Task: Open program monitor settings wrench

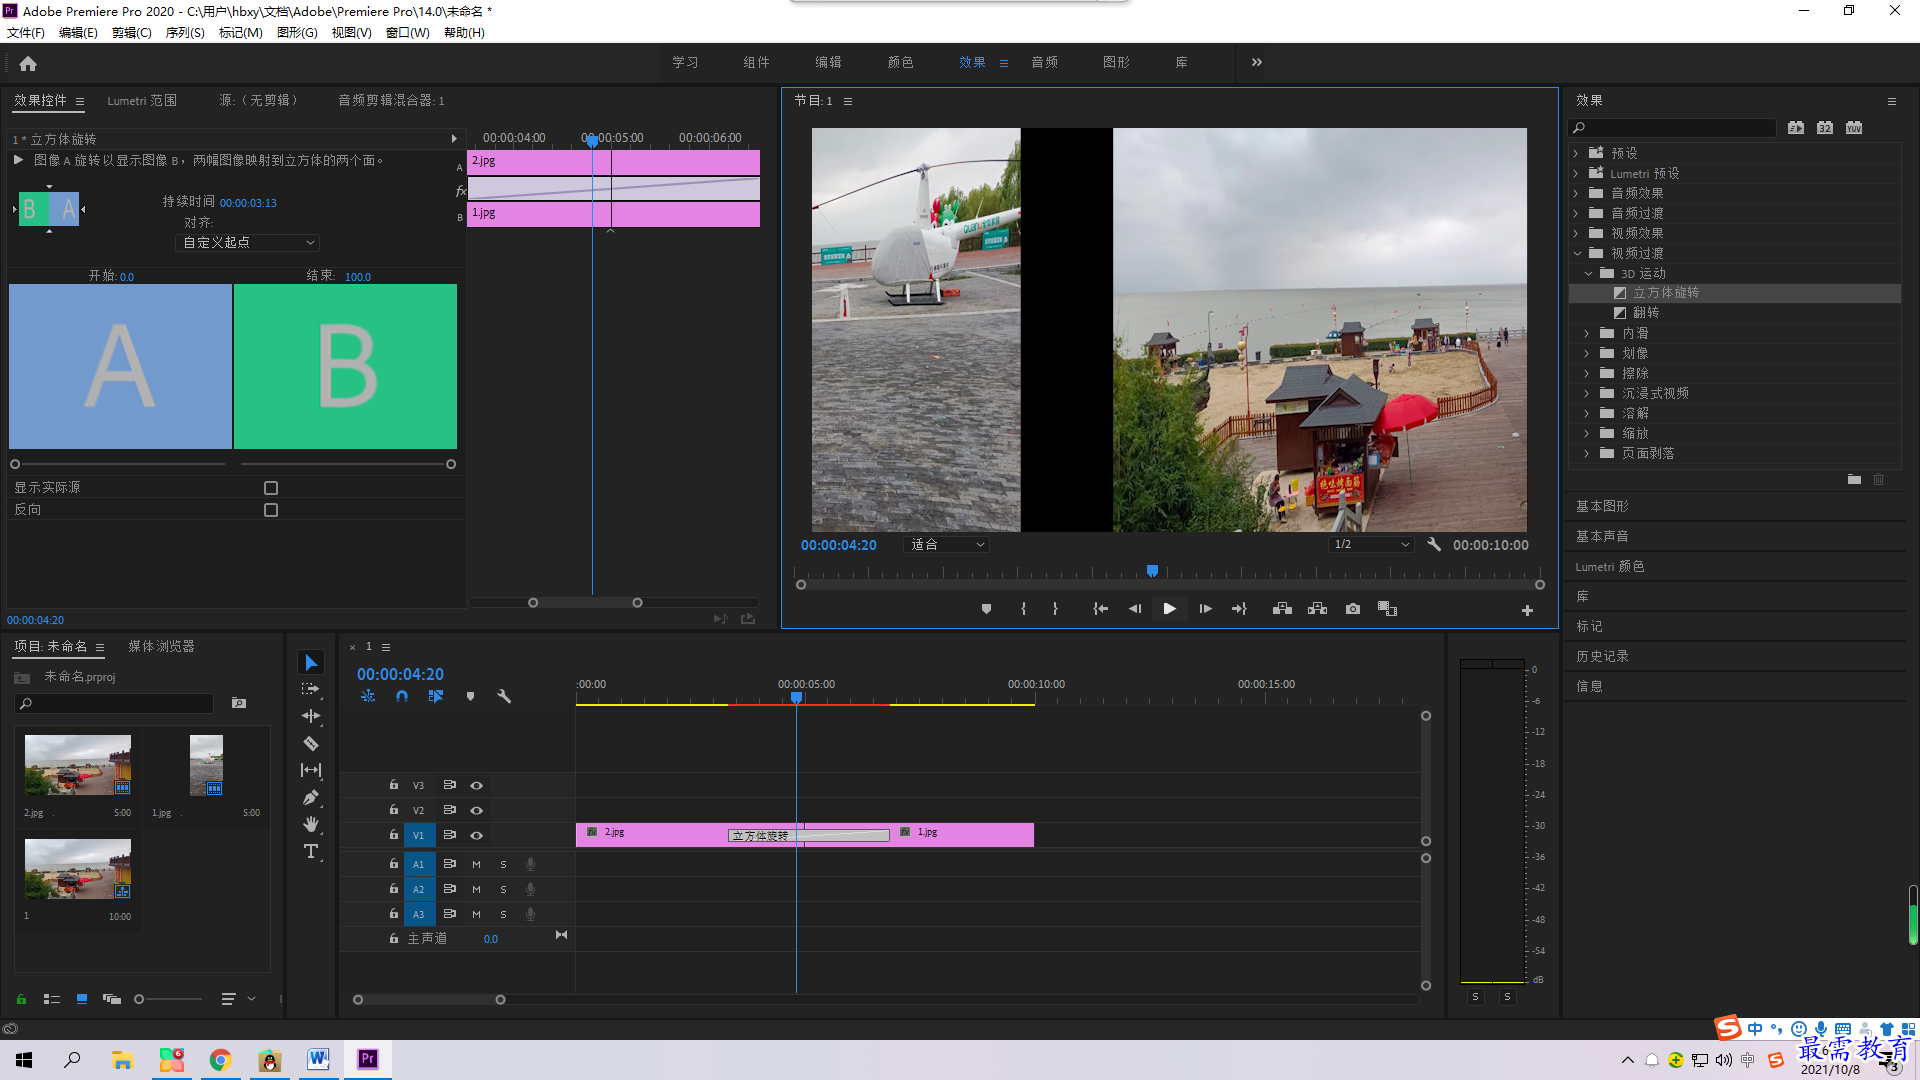Action: [x=1434, y=544]
